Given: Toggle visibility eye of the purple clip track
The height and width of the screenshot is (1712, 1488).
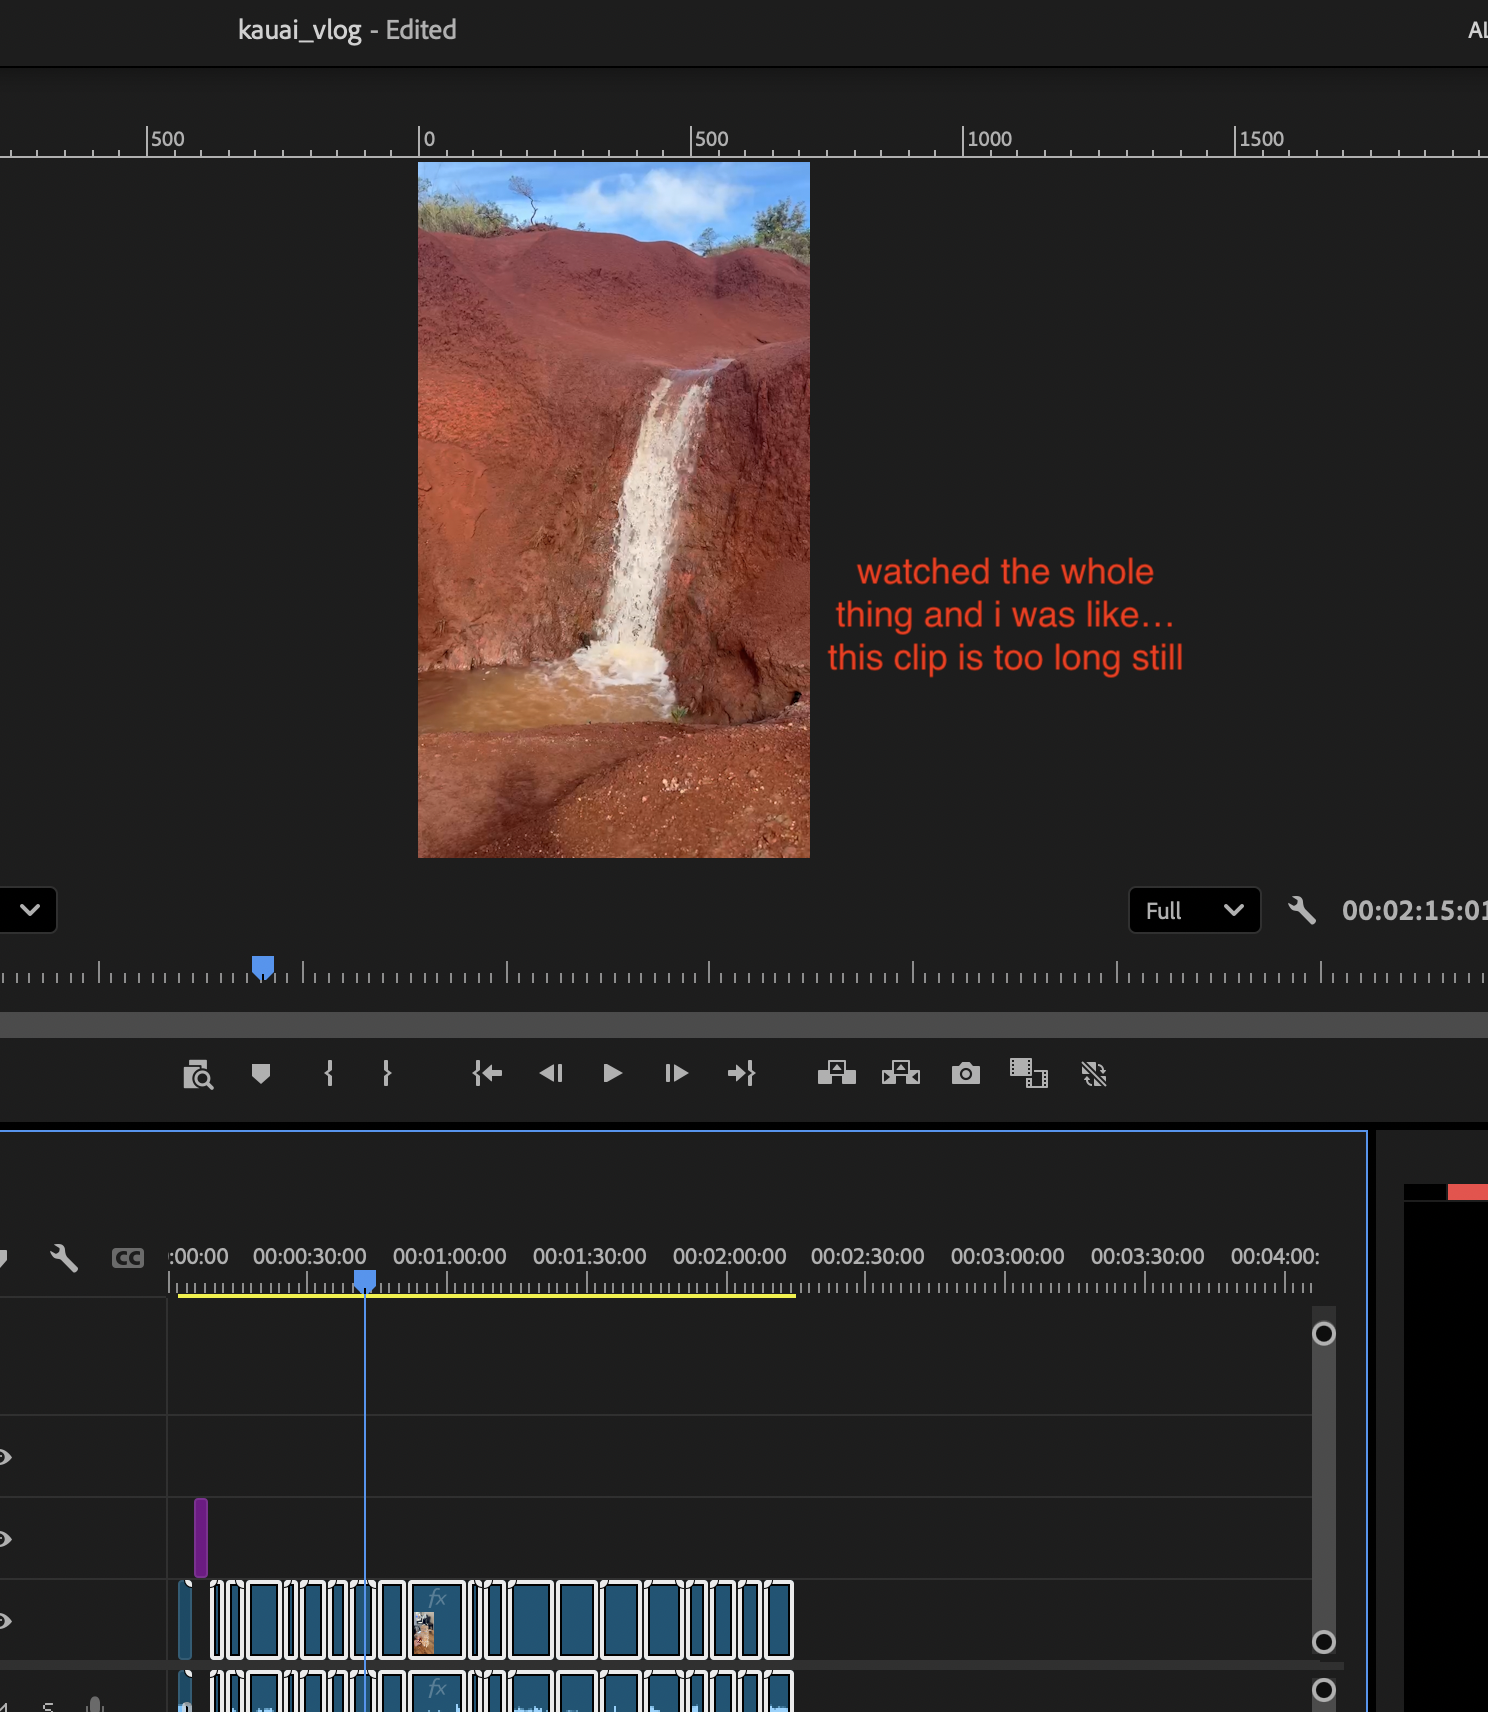Looking at the screenshot, I should (x=5, y=1539).
